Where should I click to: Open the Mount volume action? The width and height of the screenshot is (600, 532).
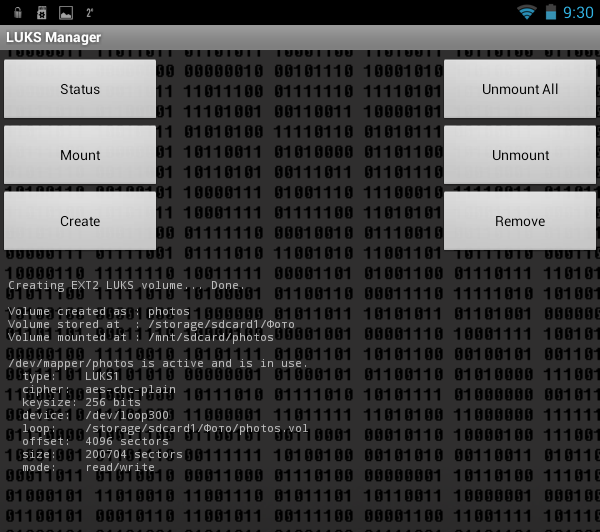[80, 155]
